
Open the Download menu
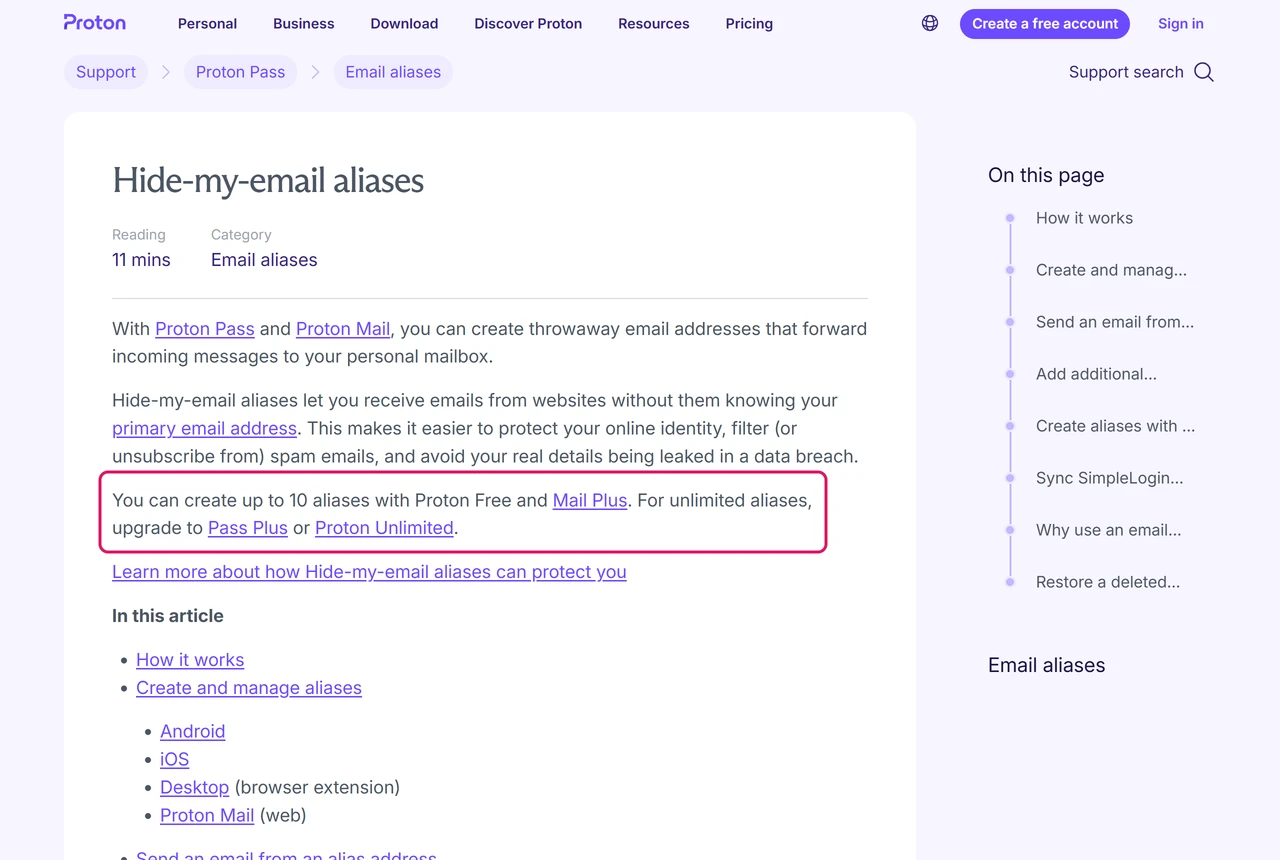tap(404, 24)
